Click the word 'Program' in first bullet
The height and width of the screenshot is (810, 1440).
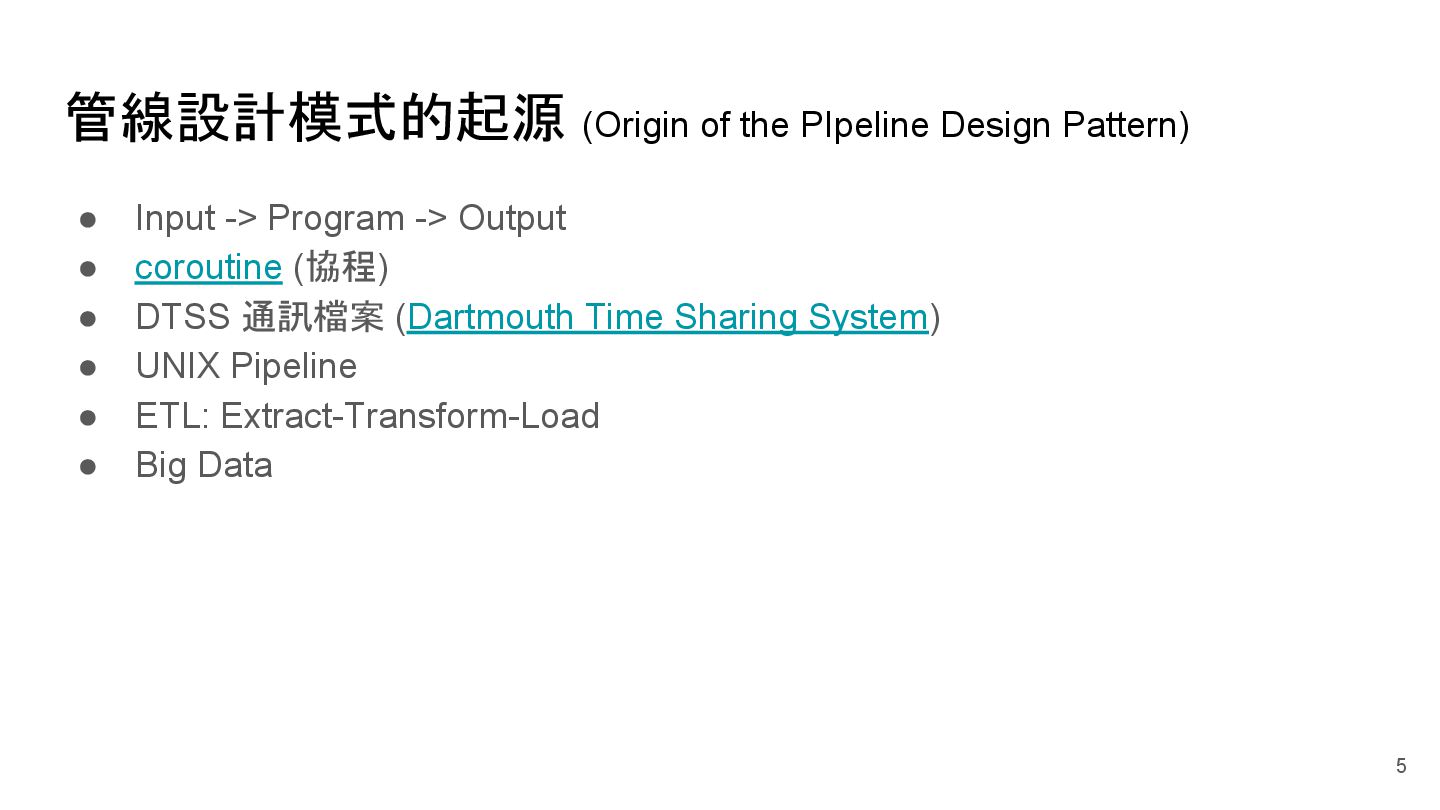(x=335, y=218)
